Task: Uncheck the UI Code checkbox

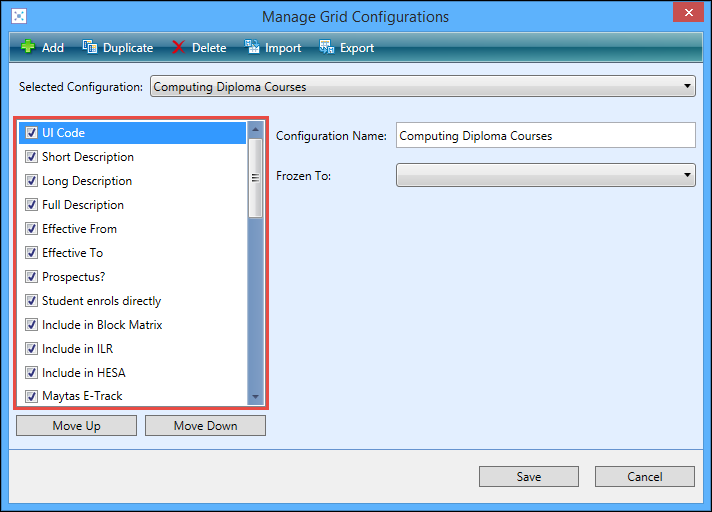Action: click(31, 133)
